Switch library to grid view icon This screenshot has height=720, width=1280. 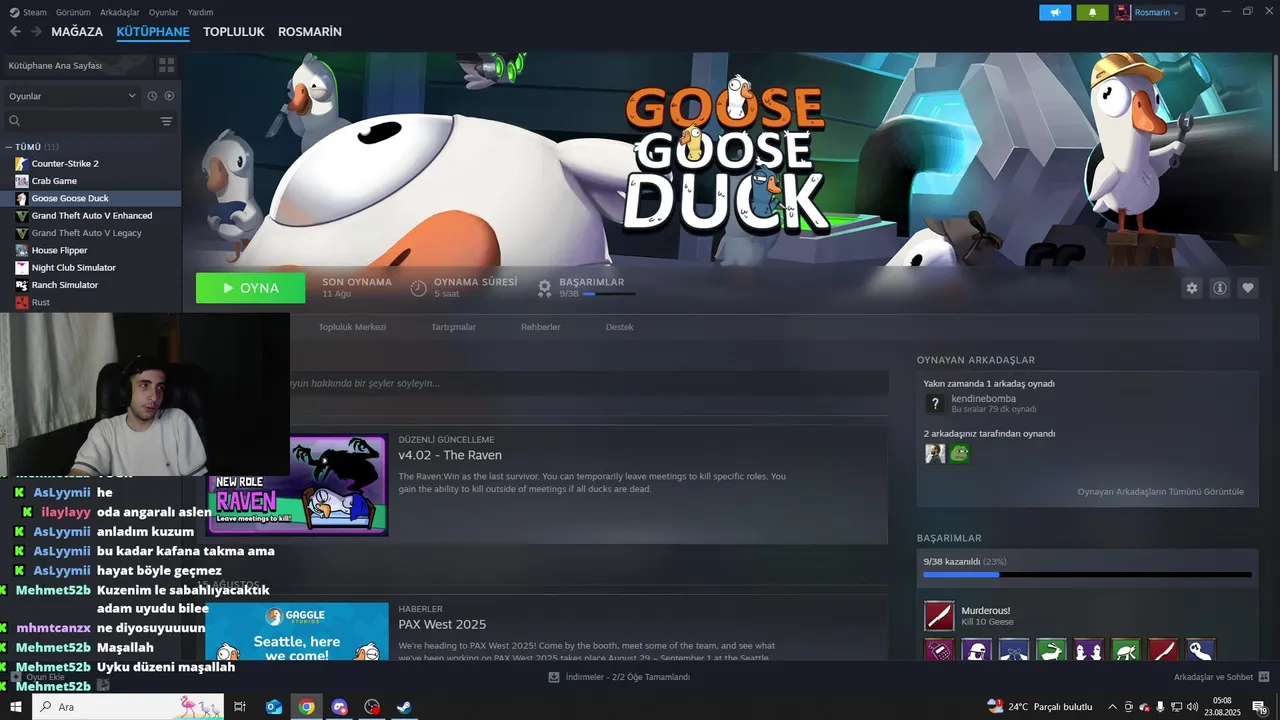click(166, 65)
